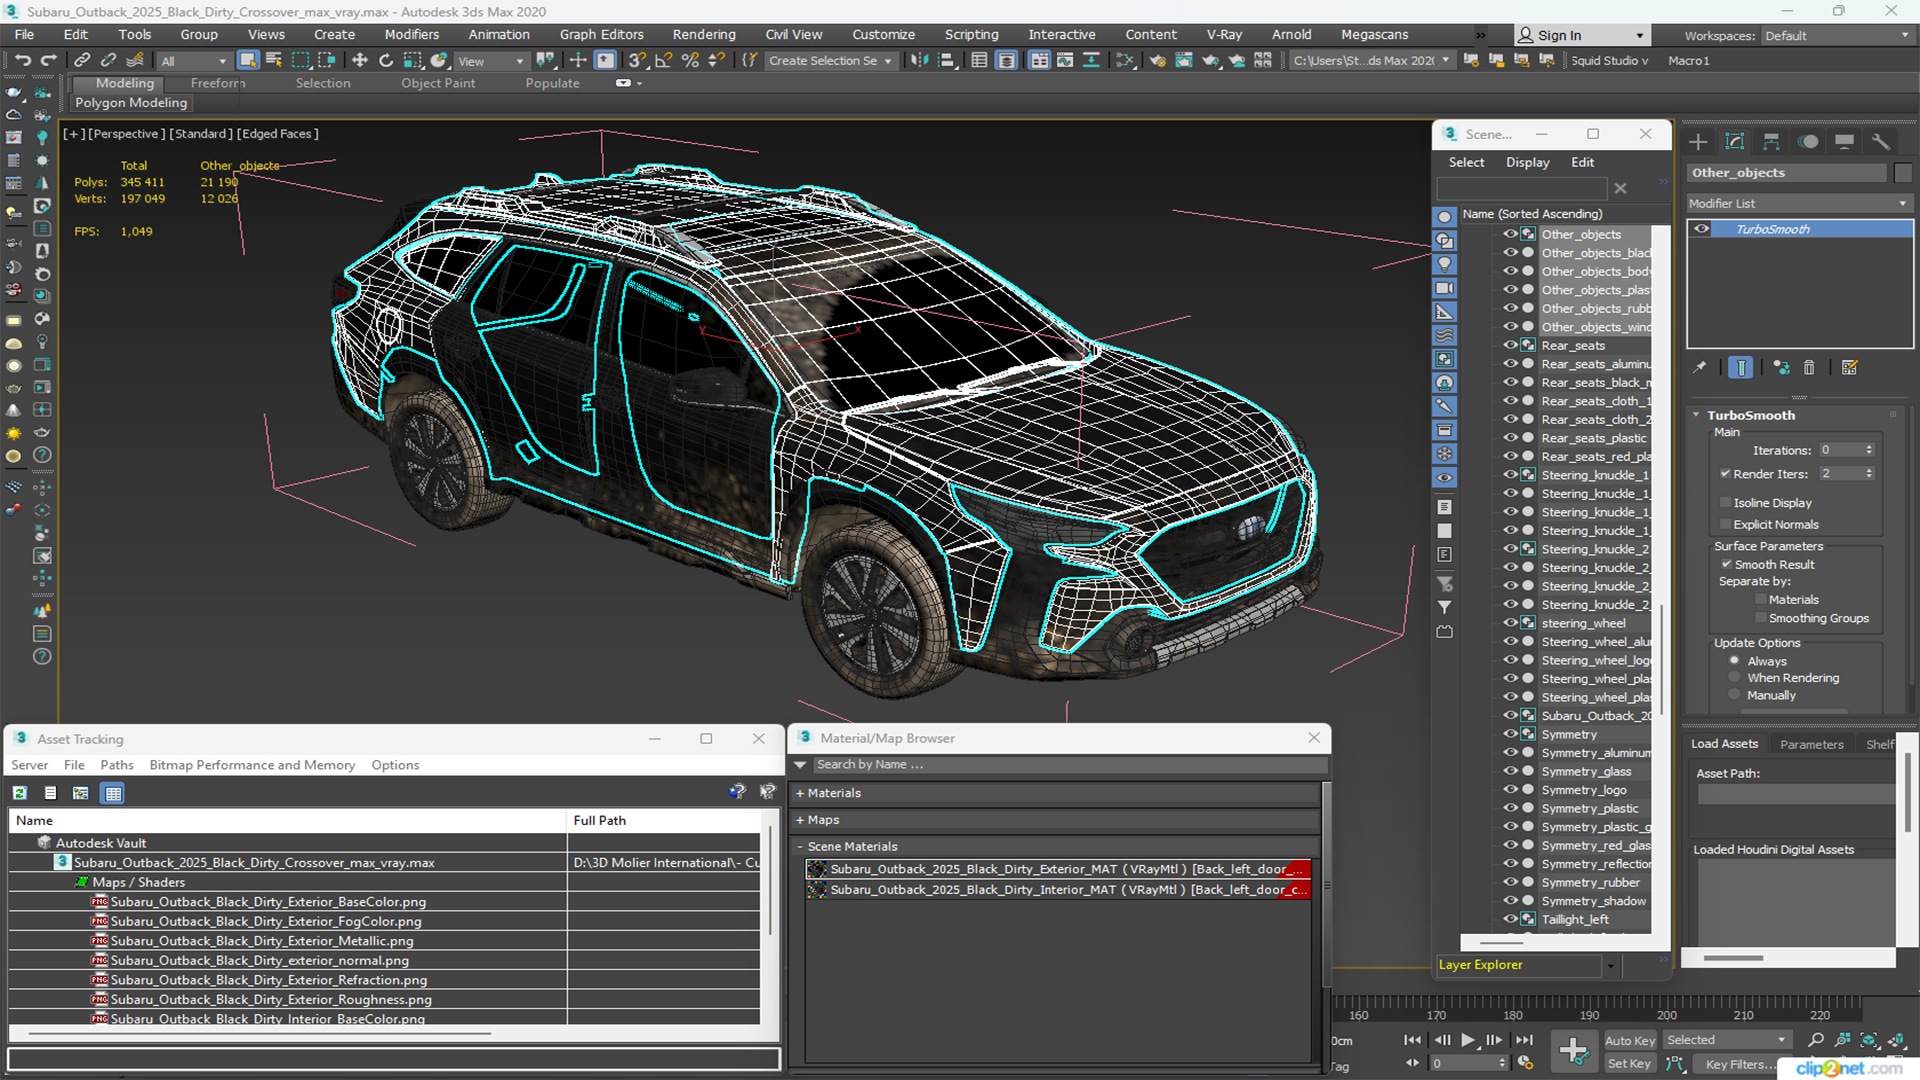Click the Set Key button
The height and width of the screenshot is (1080, 1920).
click(1630, 1064)
